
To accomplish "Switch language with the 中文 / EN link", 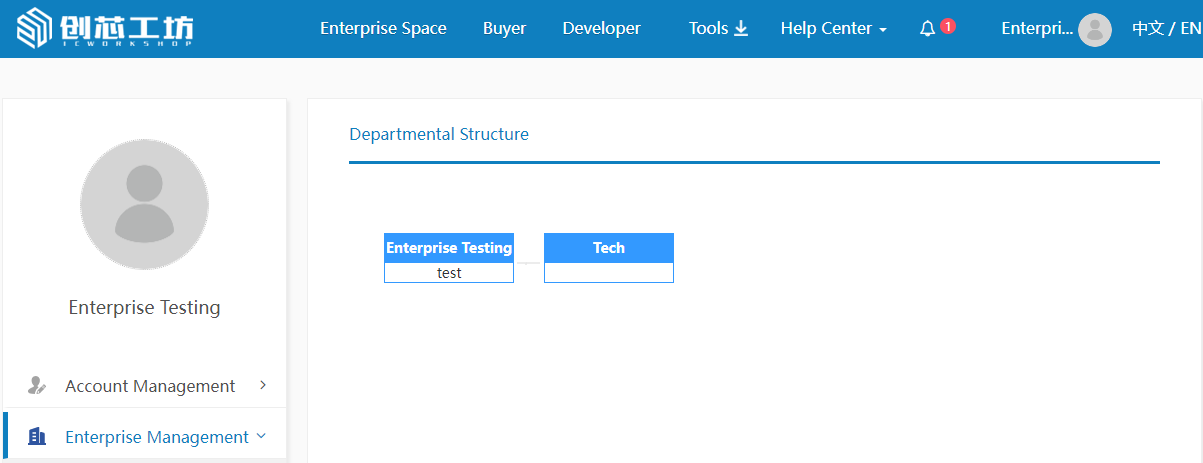I will click(1166, 29).
